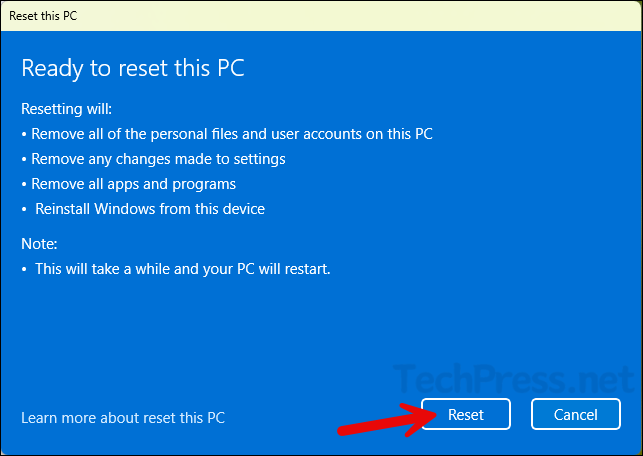Select the 'Remove all of the personal files' line
Viewport: 643px width, 456px height.
232,133
